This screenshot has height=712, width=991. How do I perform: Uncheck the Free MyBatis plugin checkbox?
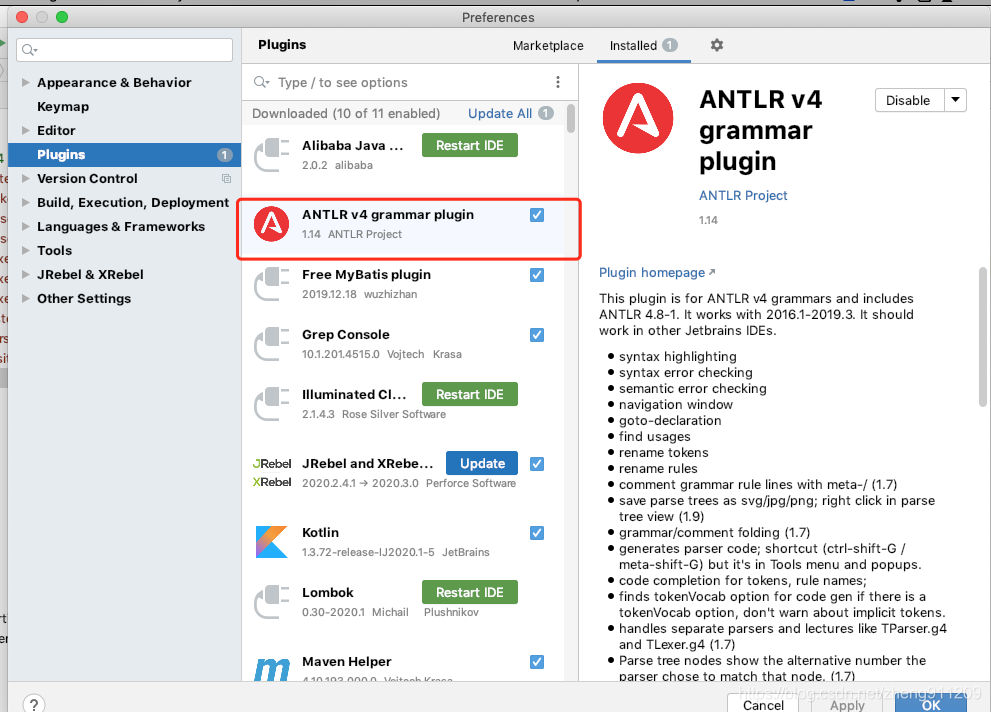point(537,274)
